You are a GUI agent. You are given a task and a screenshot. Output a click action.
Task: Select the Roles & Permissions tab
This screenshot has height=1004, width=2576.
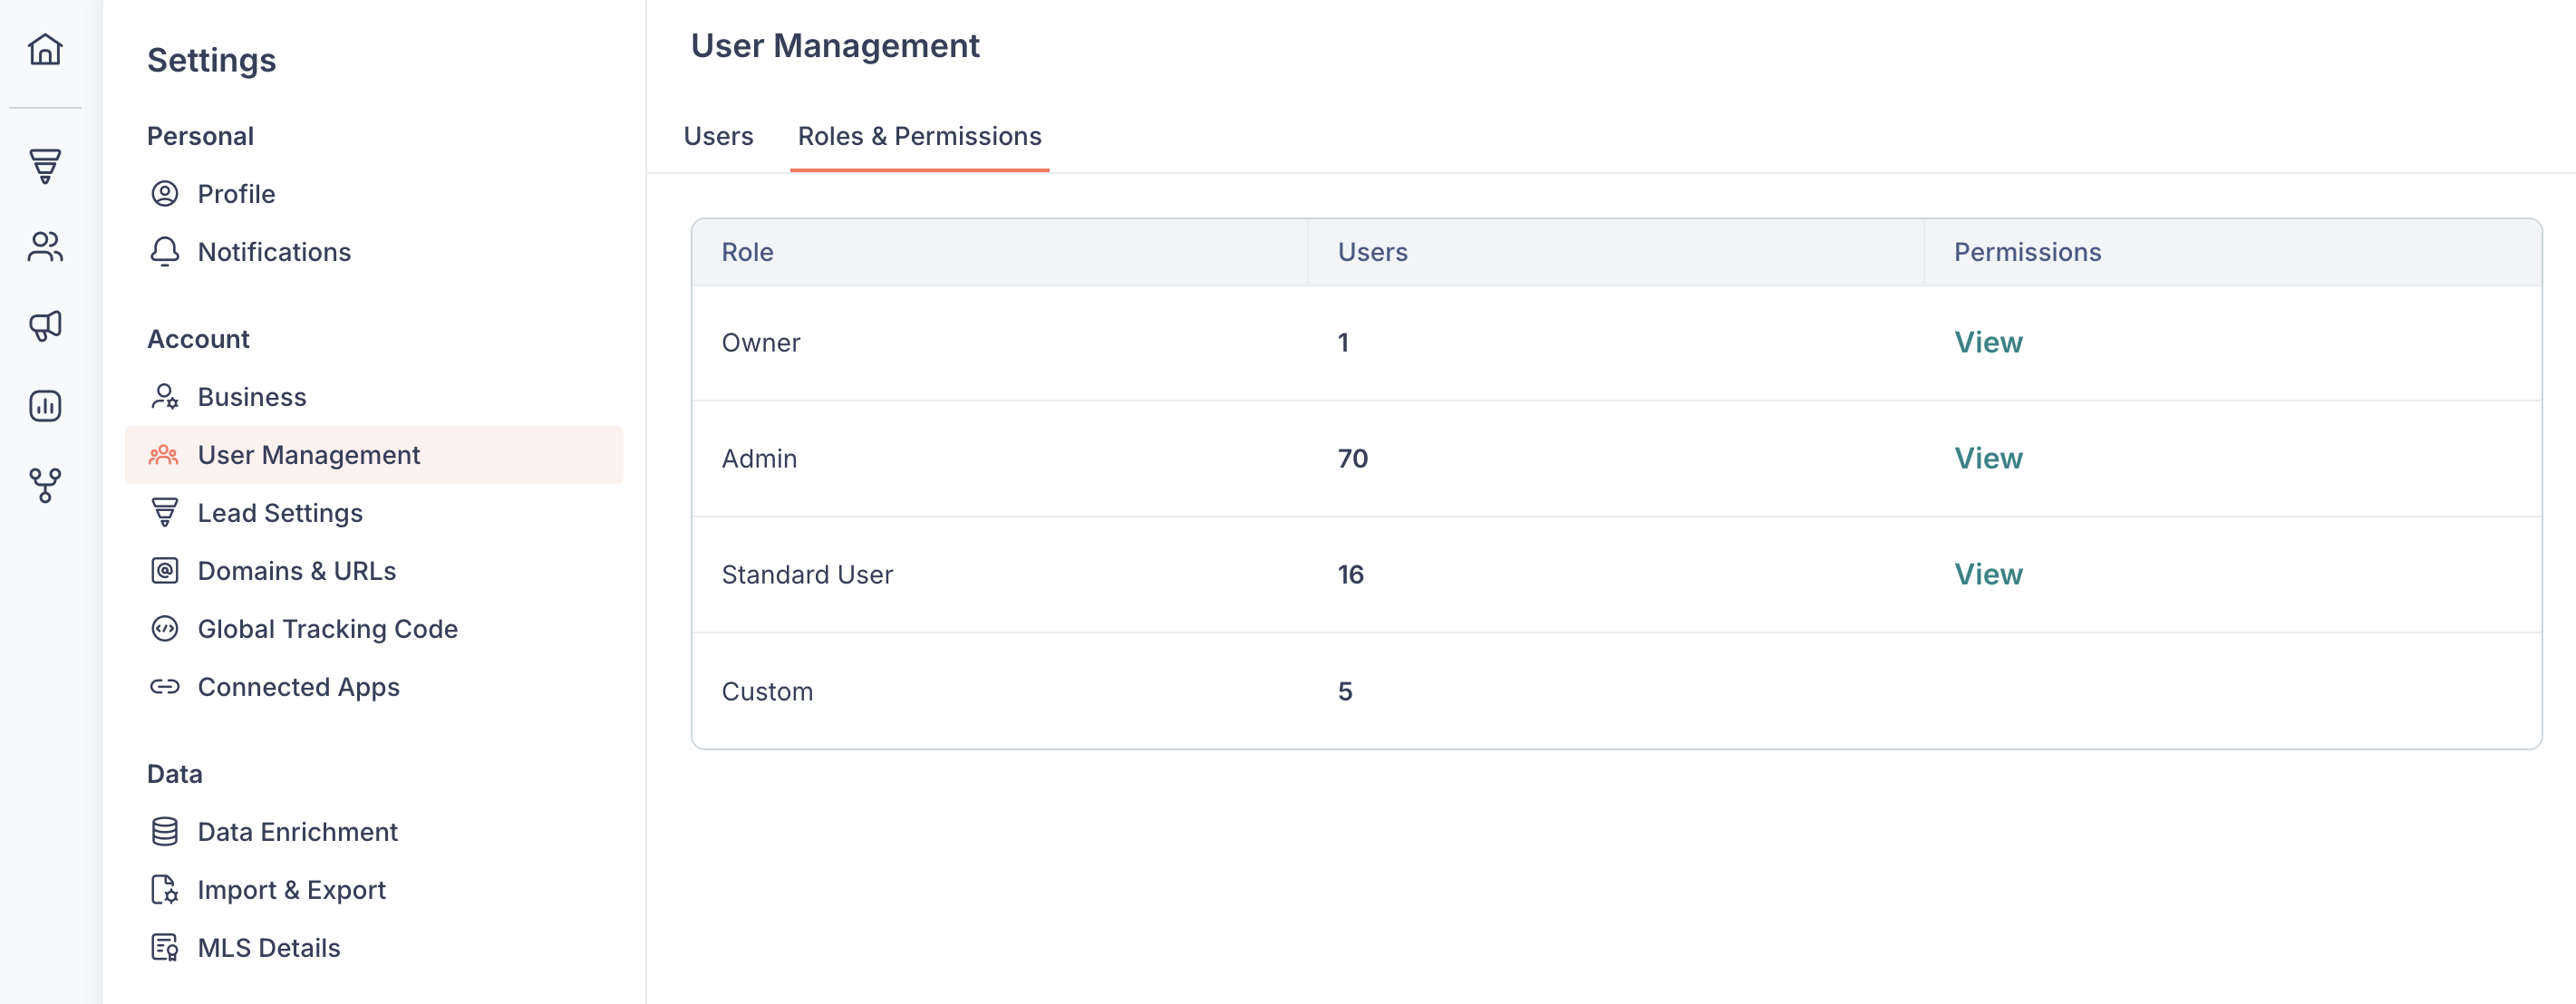point(919,136)
